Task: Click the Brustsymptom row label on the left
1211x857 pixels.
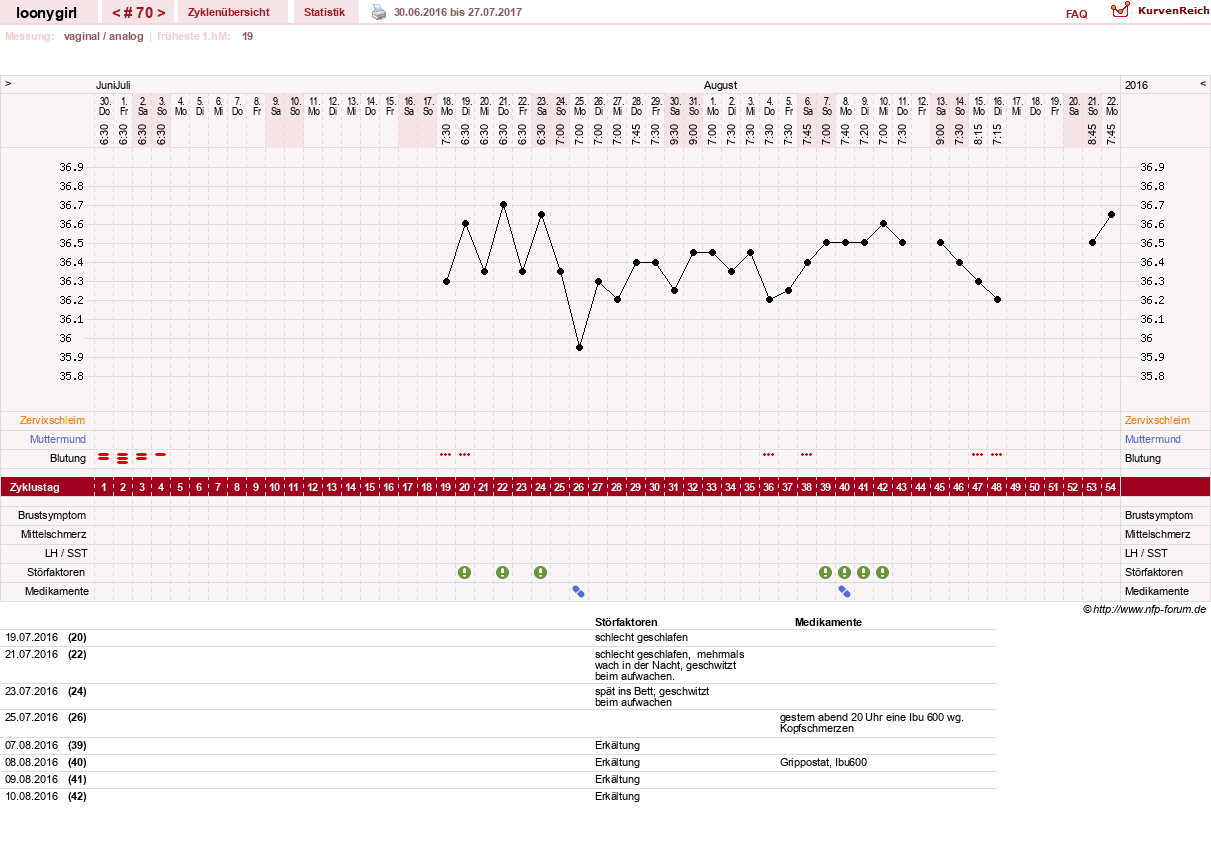Action: tap(52, 515)
